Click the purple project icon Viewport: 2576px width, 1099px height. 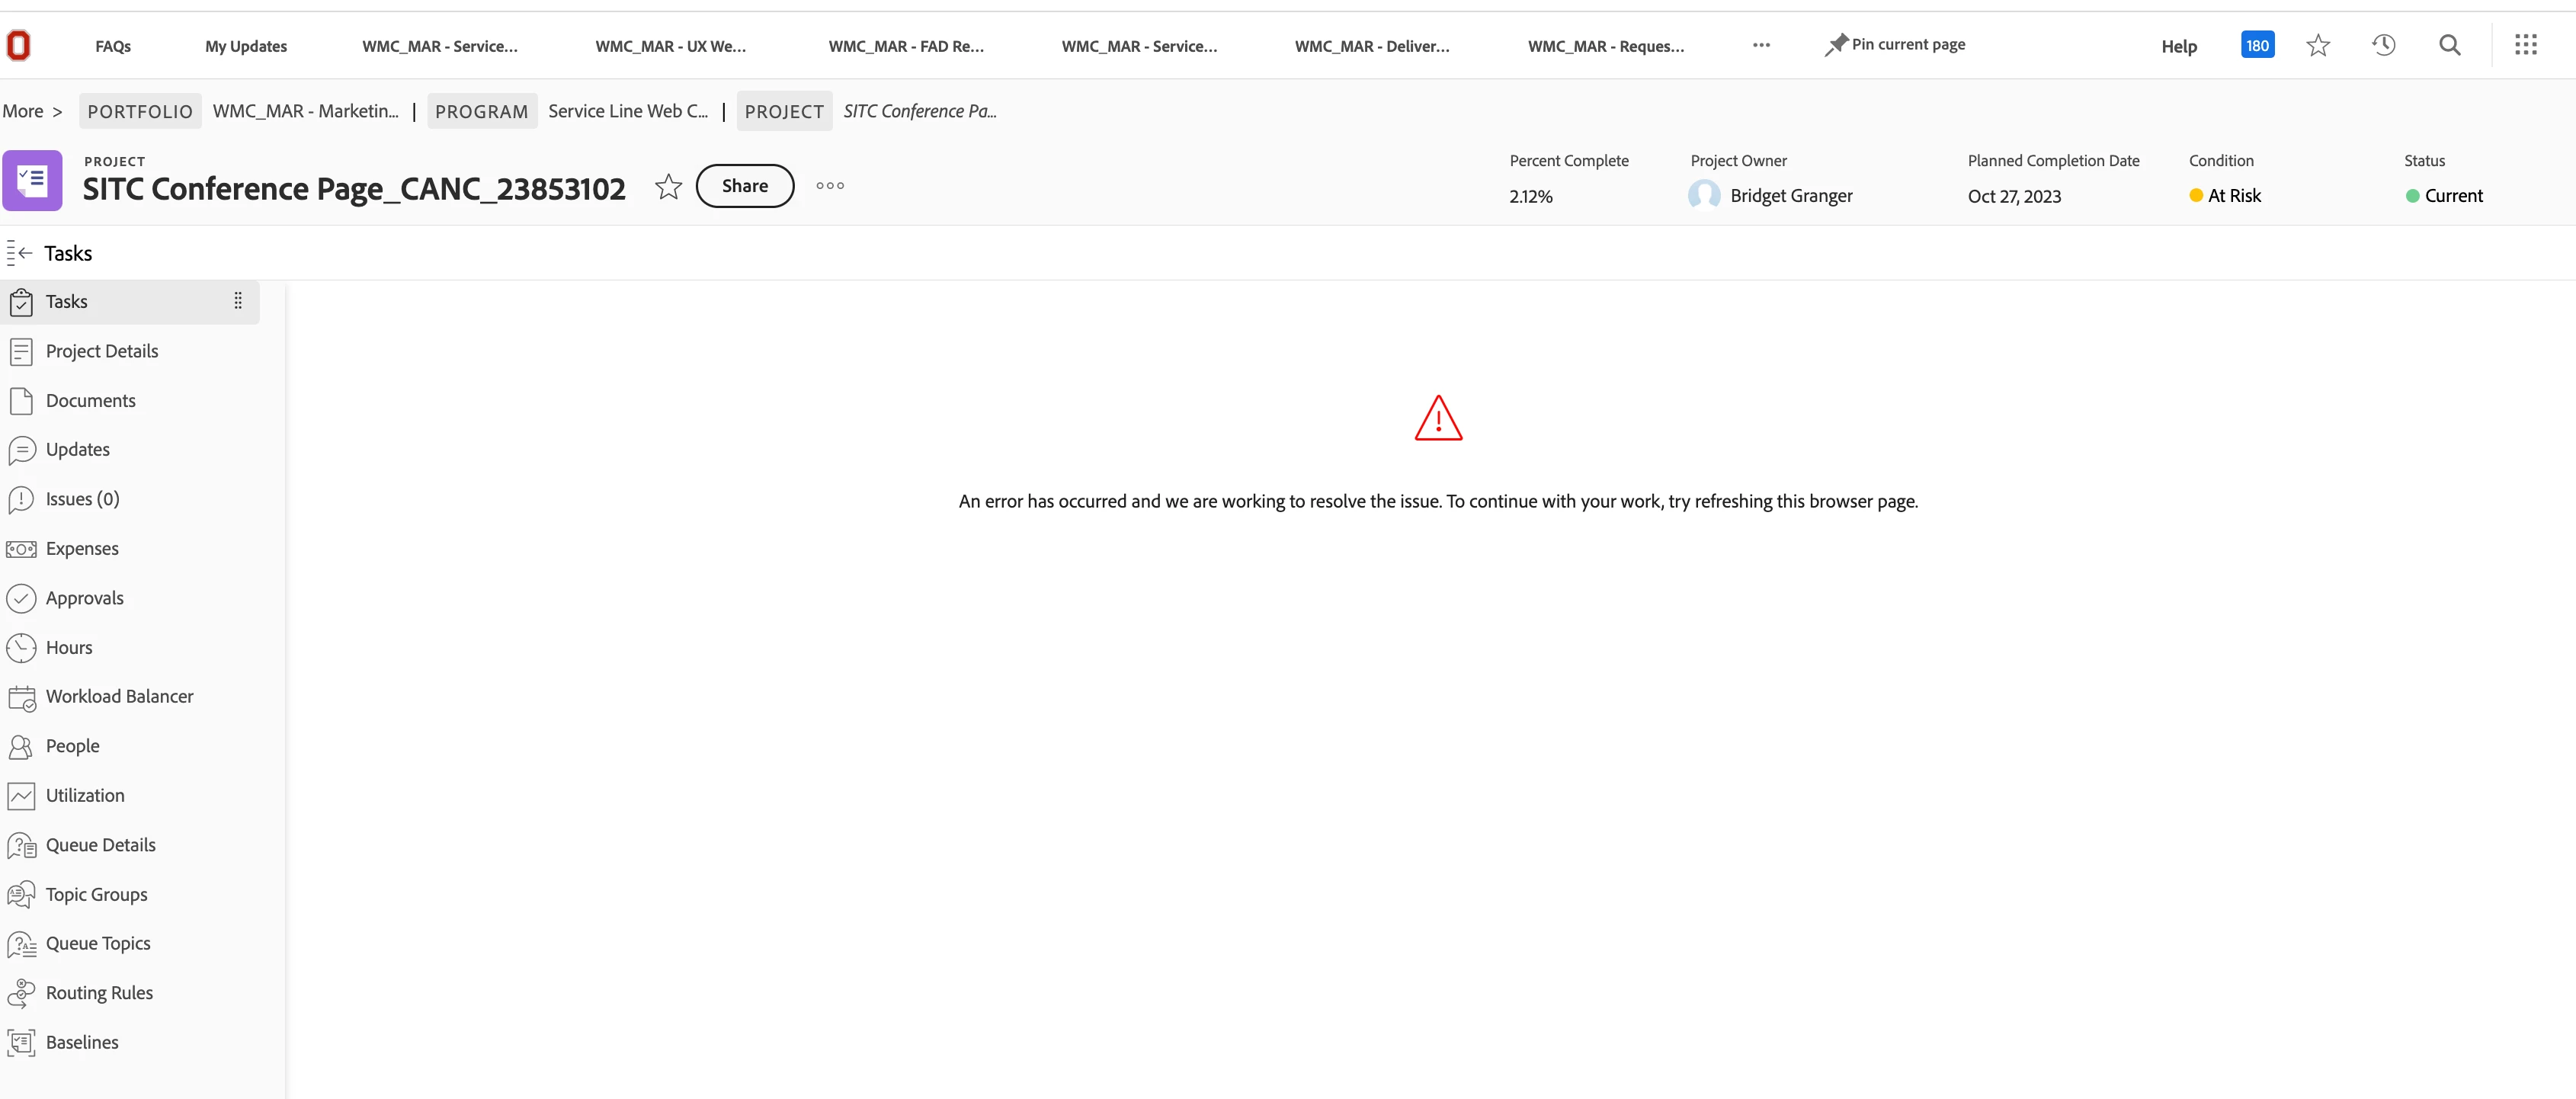click(x=32, y=181)
